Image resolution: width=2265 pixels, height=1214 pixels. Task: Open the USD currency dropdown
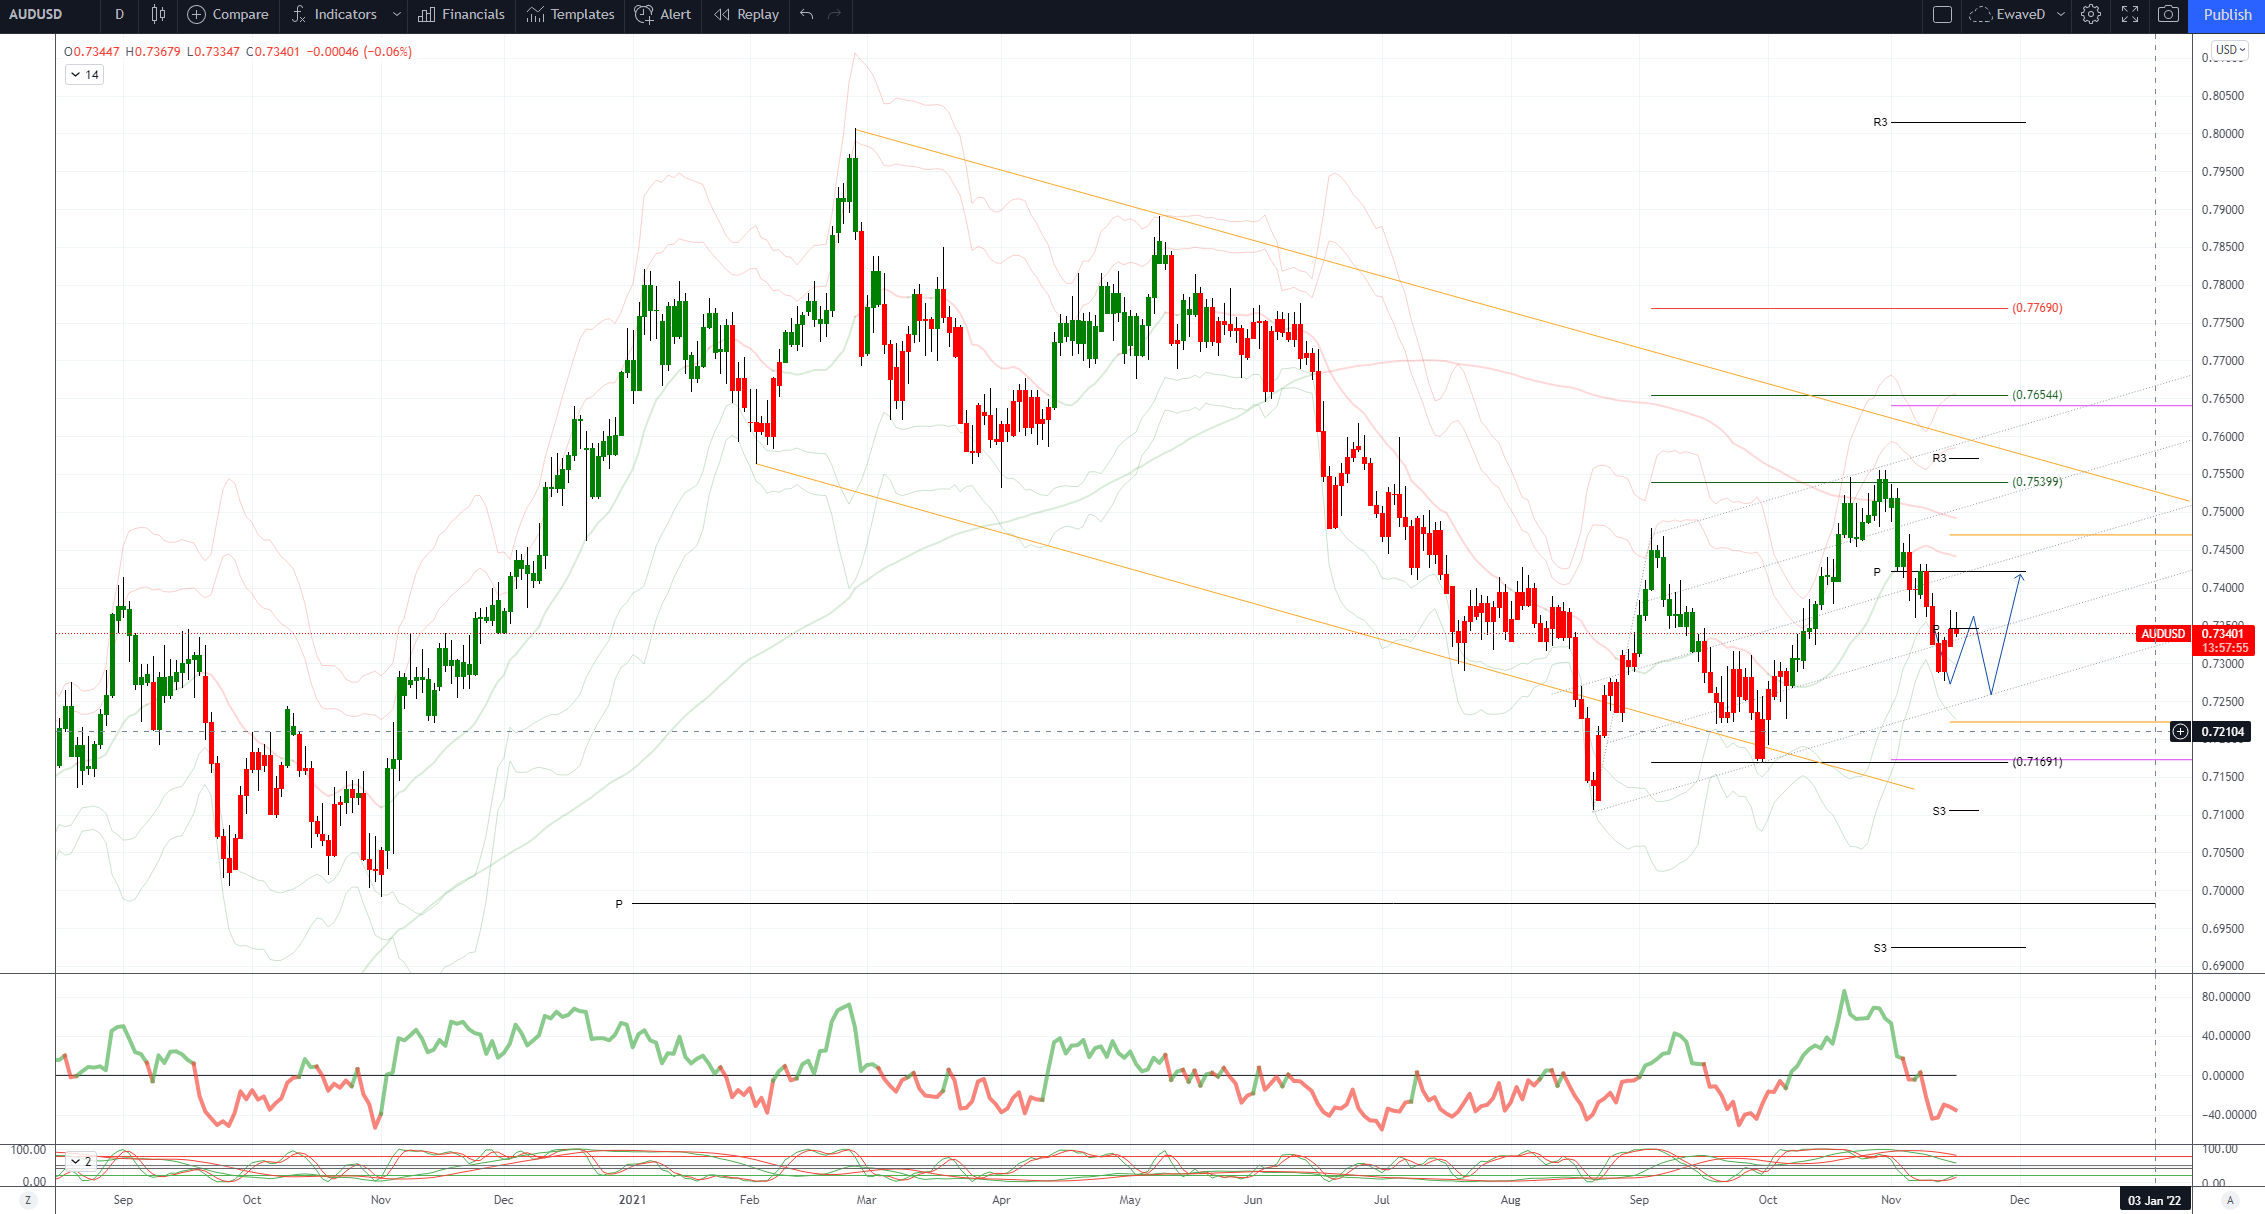2230,50
